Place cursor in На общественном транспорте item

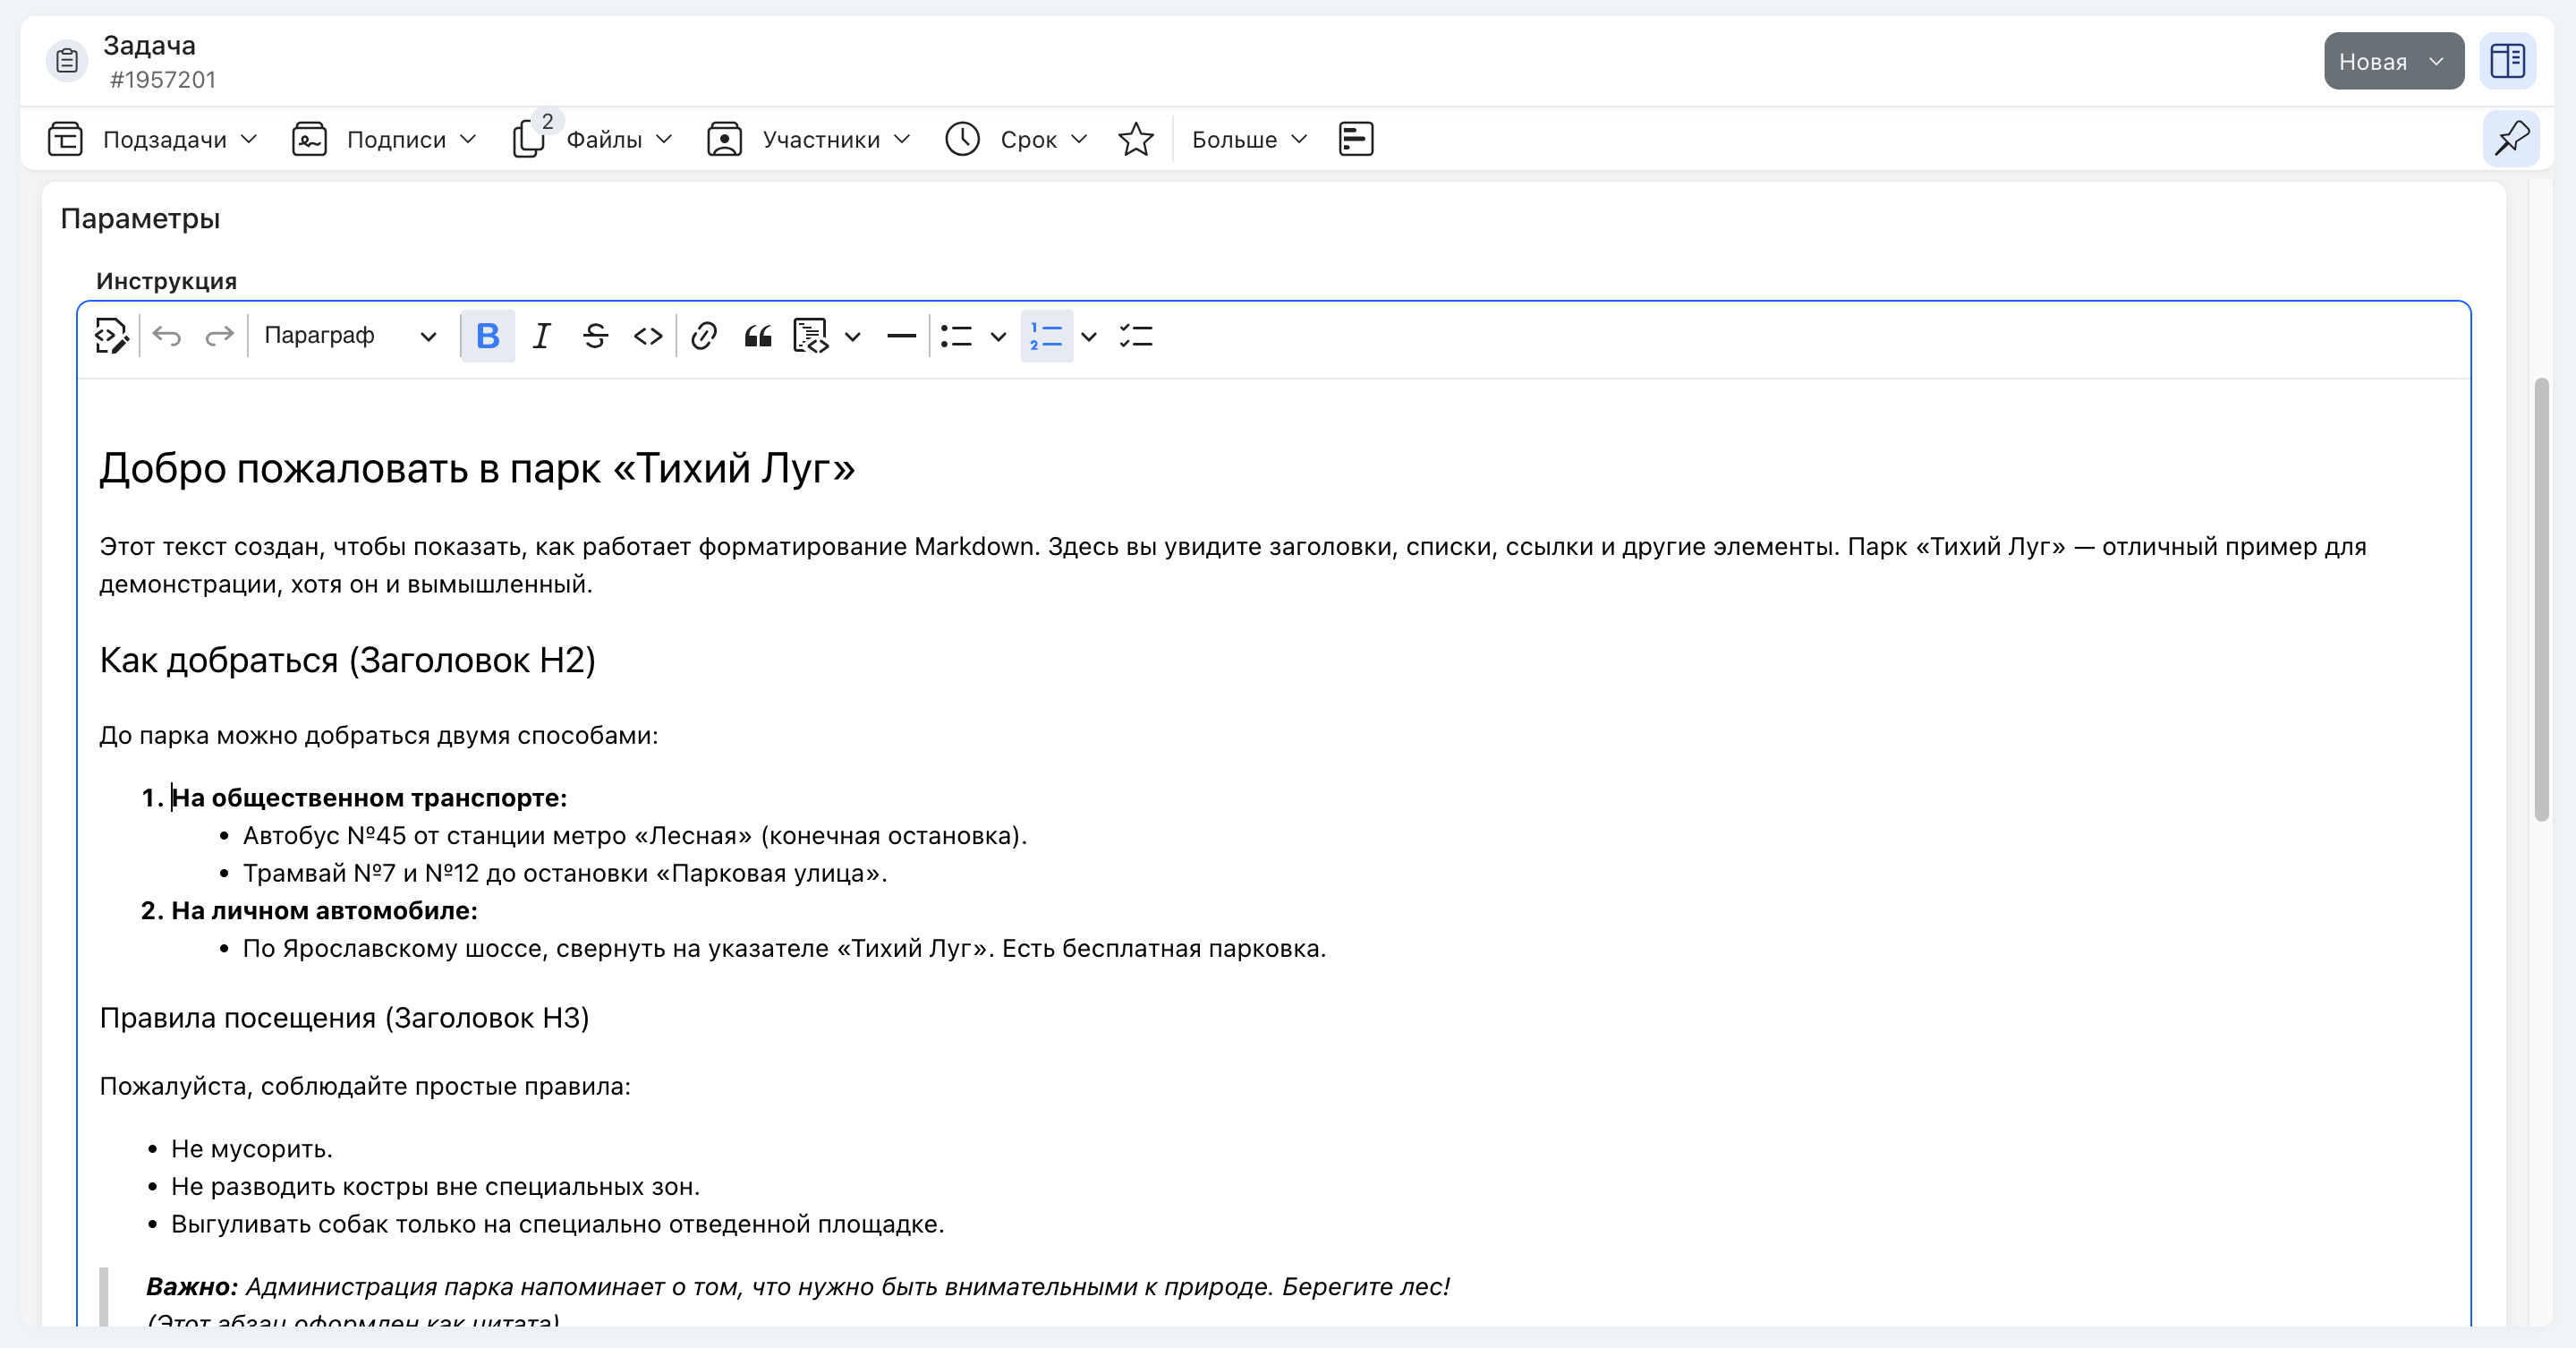[369, 798]
